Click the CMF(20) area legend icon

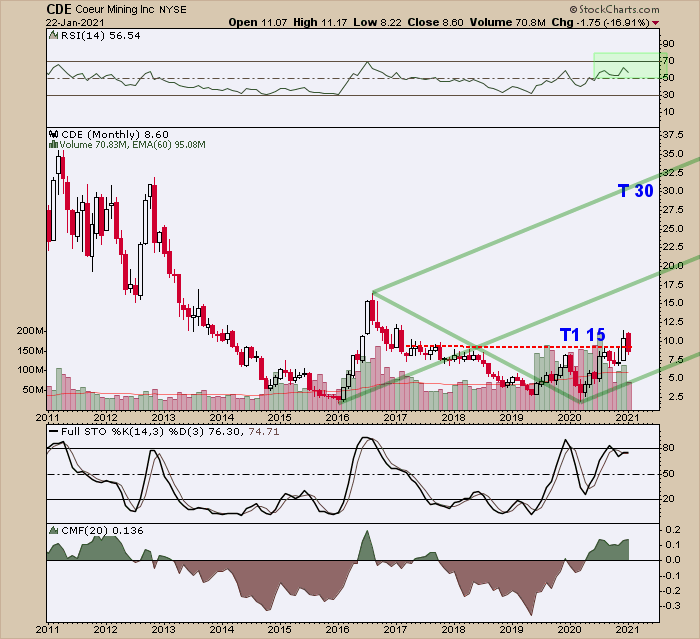click(x=54, y=530)
